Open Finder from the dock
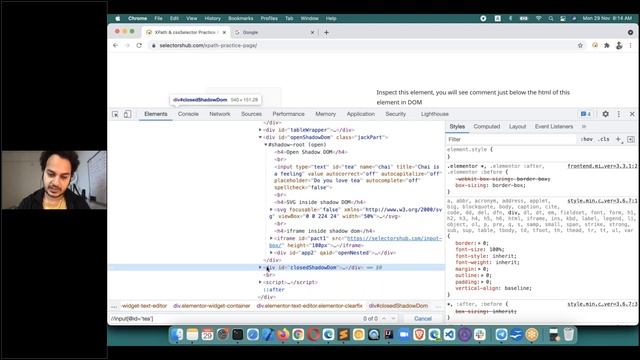Screen dimensions: 640x360 [177, 335]
